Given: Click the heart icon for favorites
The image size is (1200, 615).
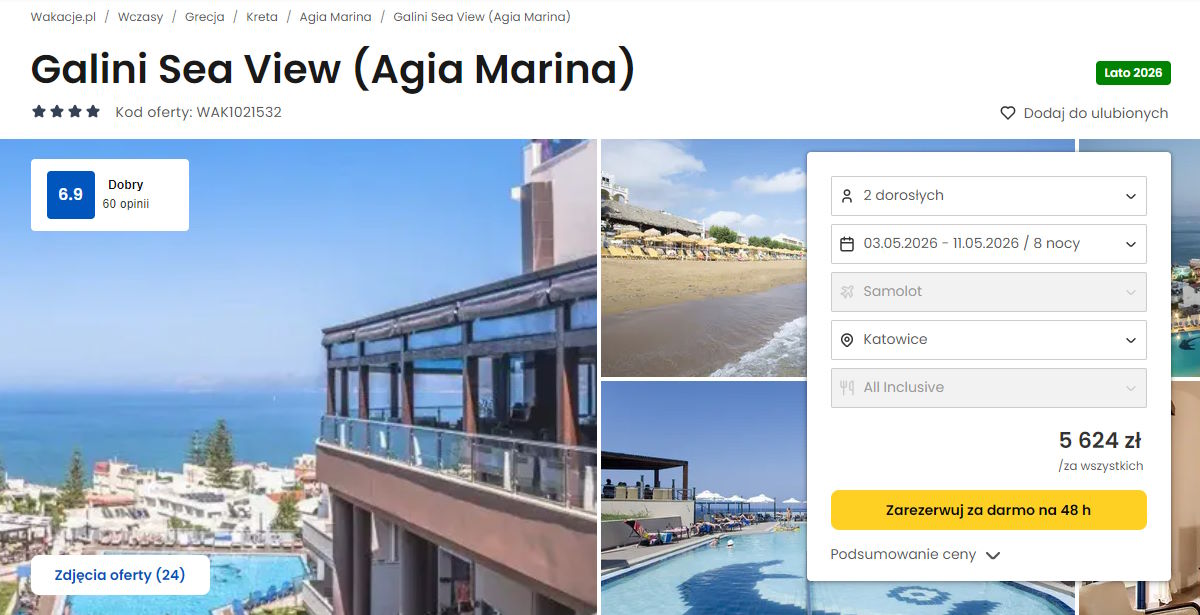Looking at the screenshot, I should 1008,113.
